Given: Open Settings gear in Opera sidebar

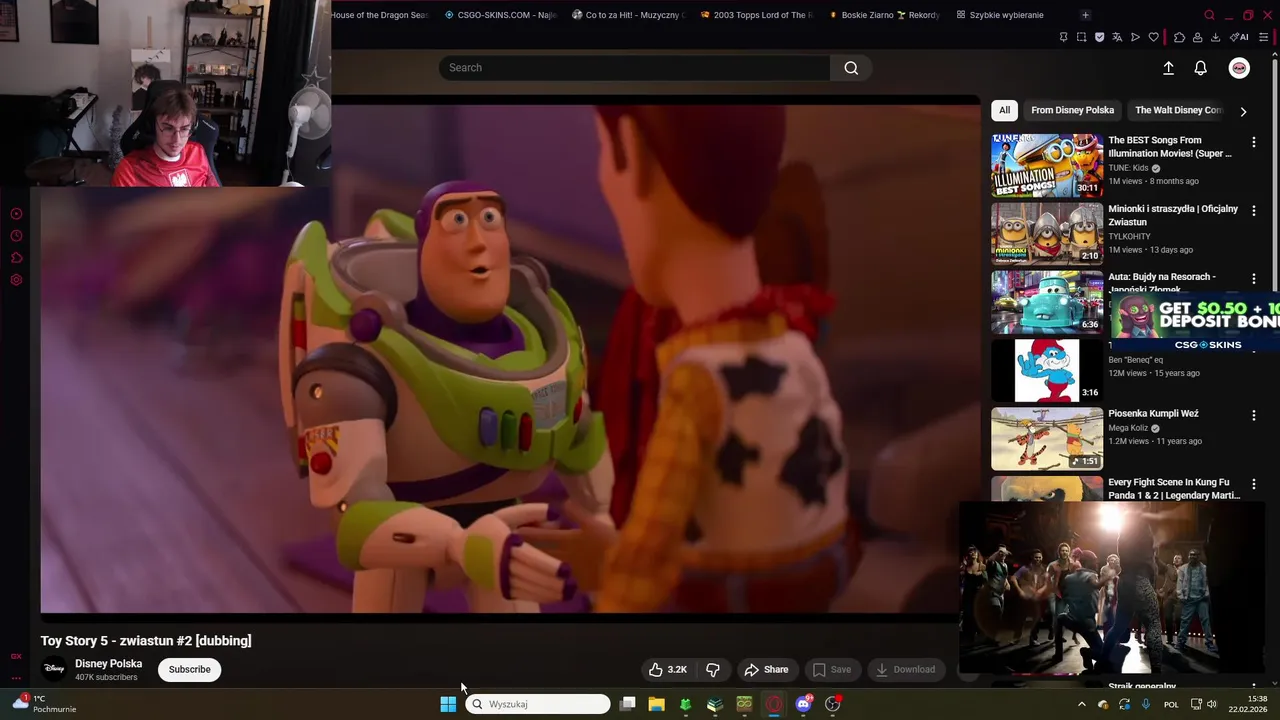Looking at the screenshot, I should [x=16, y=280].
